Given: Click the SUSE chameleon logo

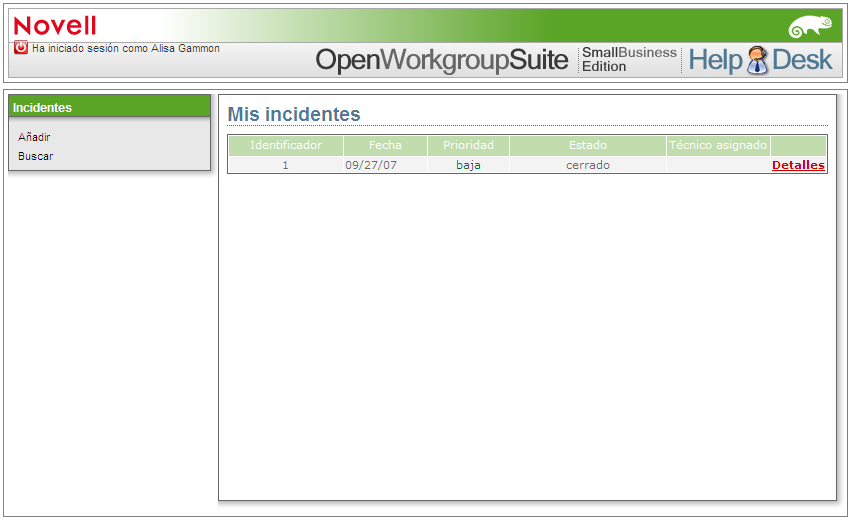Looking at the screenshot, I should point(810,26).
